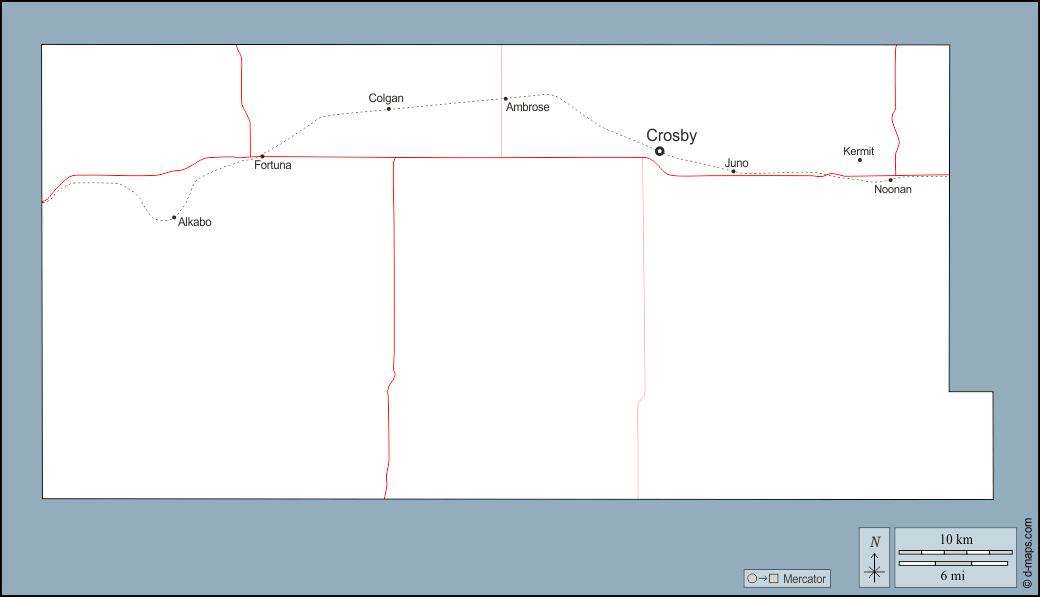Pick the Alkabo town dot marker

174,217
